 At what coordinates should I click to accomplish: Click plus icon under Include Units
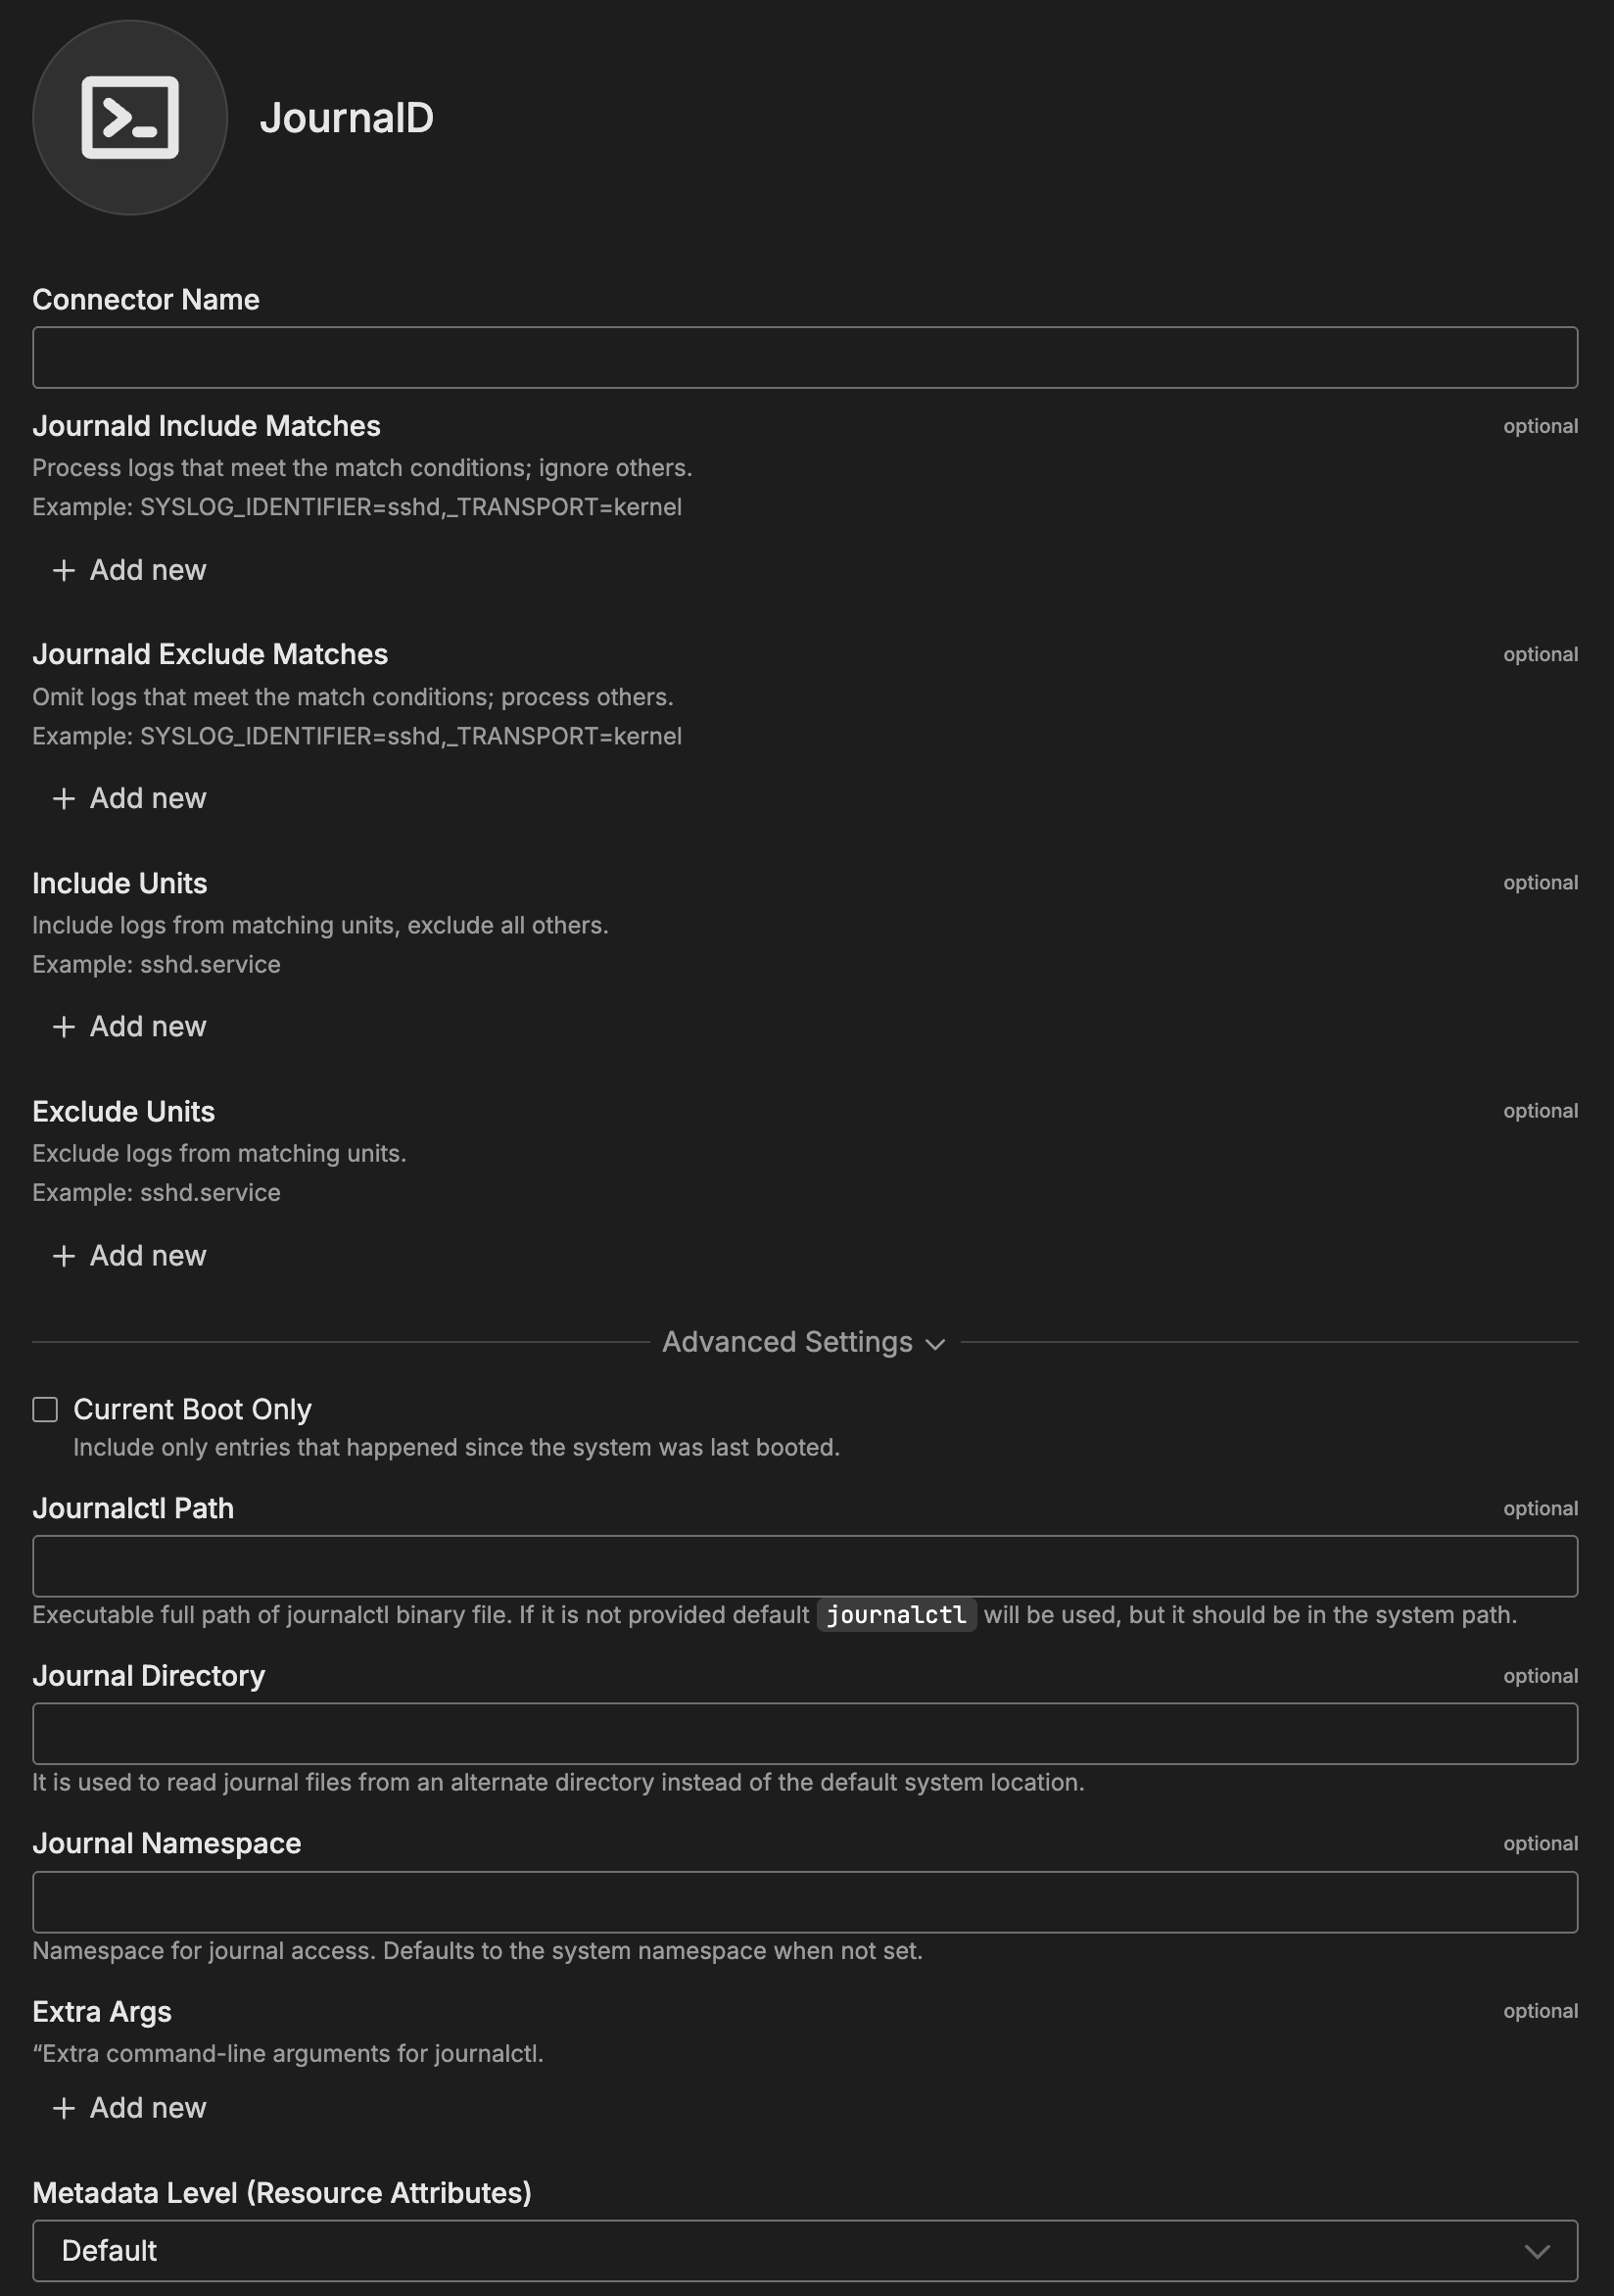[x=64, y=1027]
